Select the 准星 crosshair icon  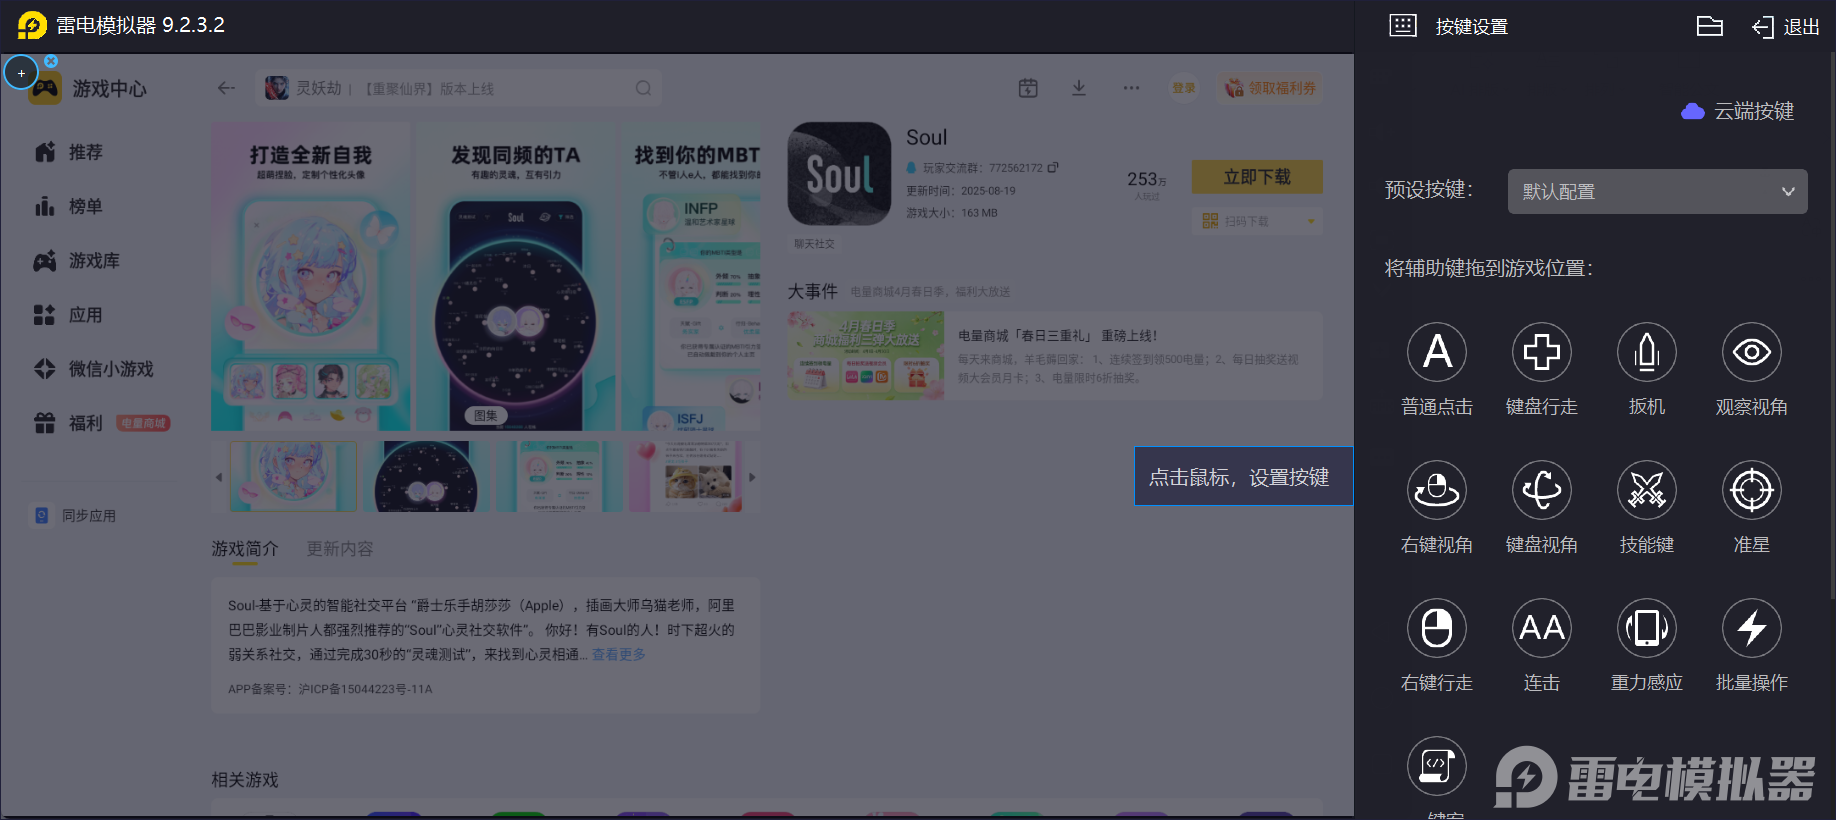pos(1752,490)
